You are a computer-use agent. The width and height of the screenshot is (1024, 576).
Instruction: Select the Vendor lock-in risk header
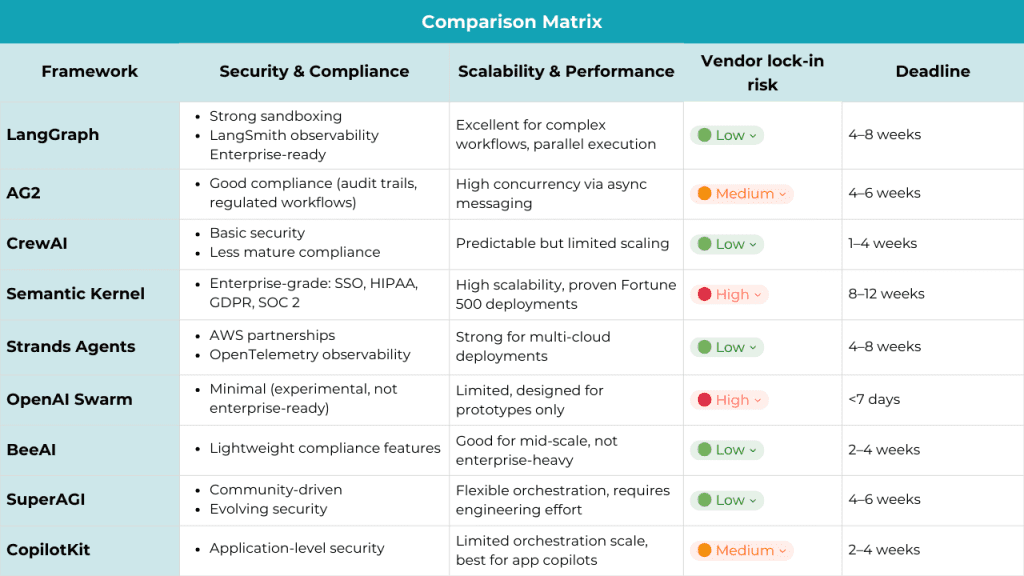click(762, 72)
